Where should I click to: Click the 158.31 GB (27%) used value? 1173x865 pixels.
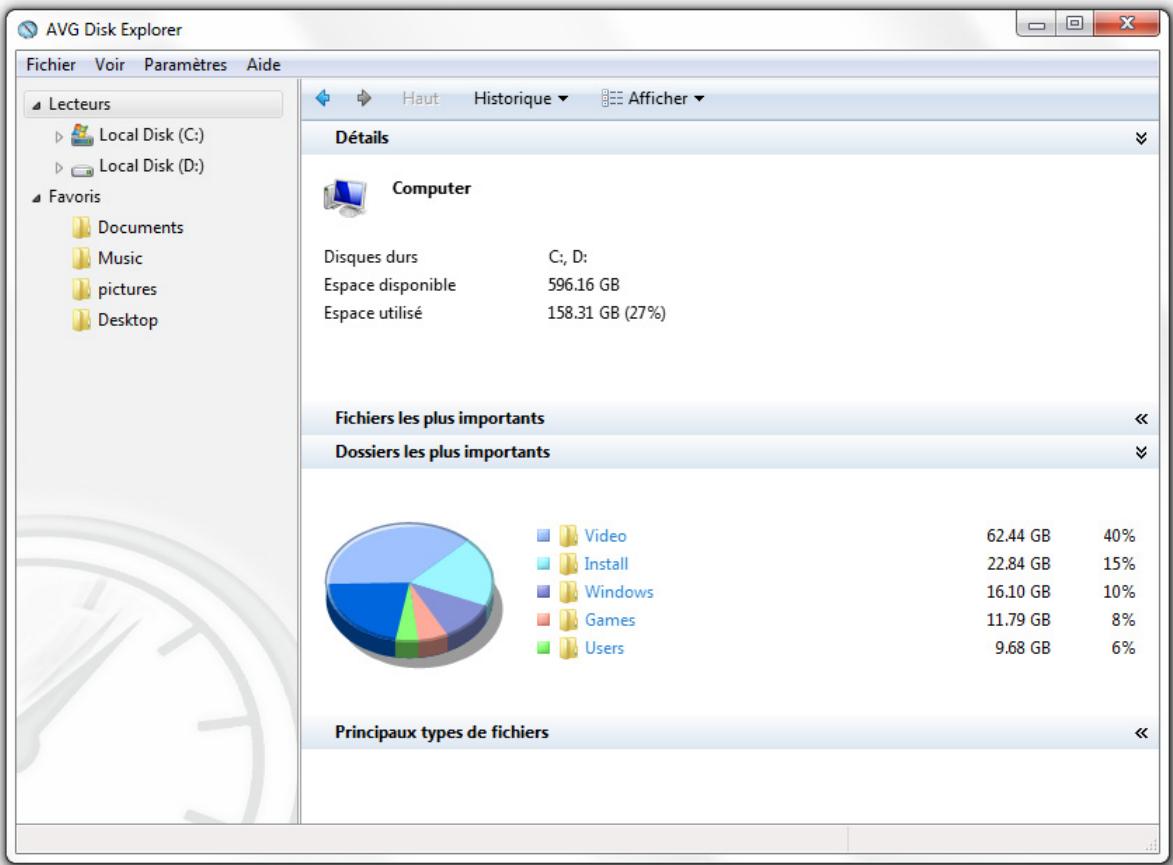(607, 313)
